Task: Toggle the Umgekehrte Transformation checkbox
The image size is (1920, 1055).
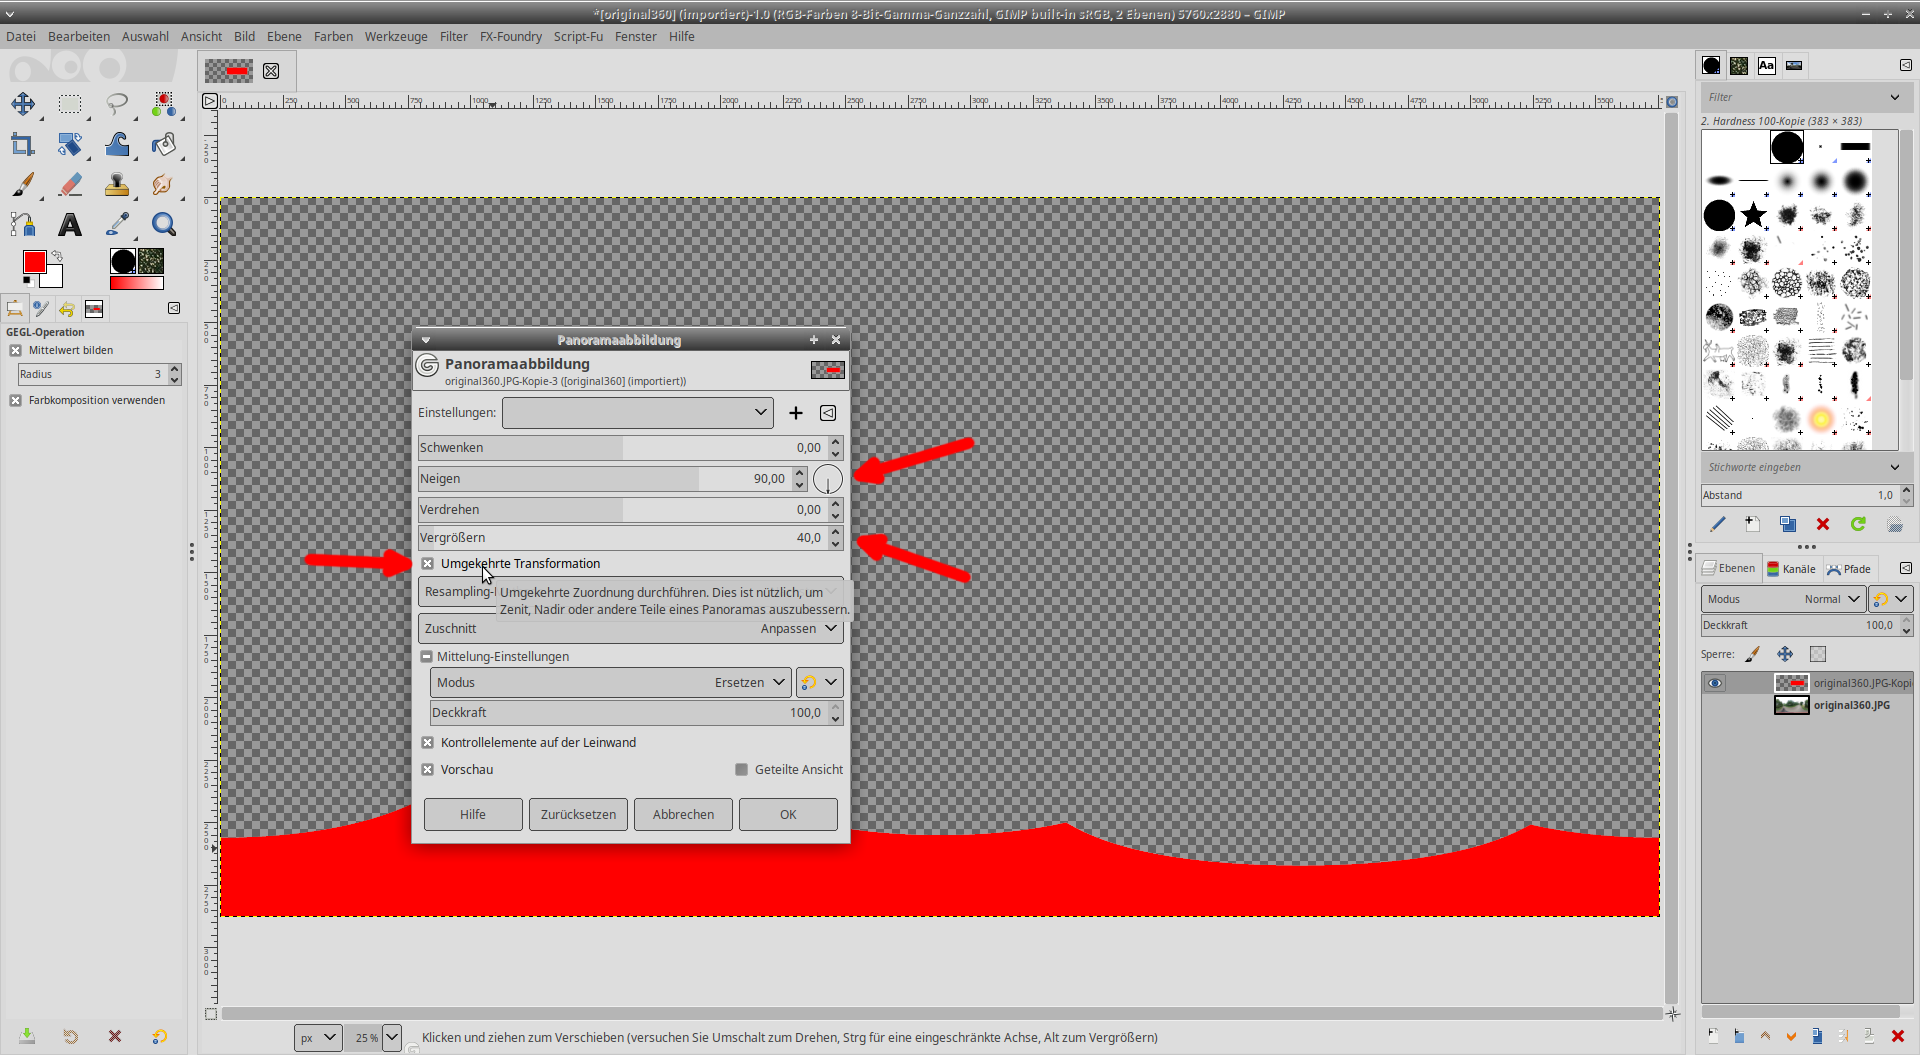Action: pos(428,564)
